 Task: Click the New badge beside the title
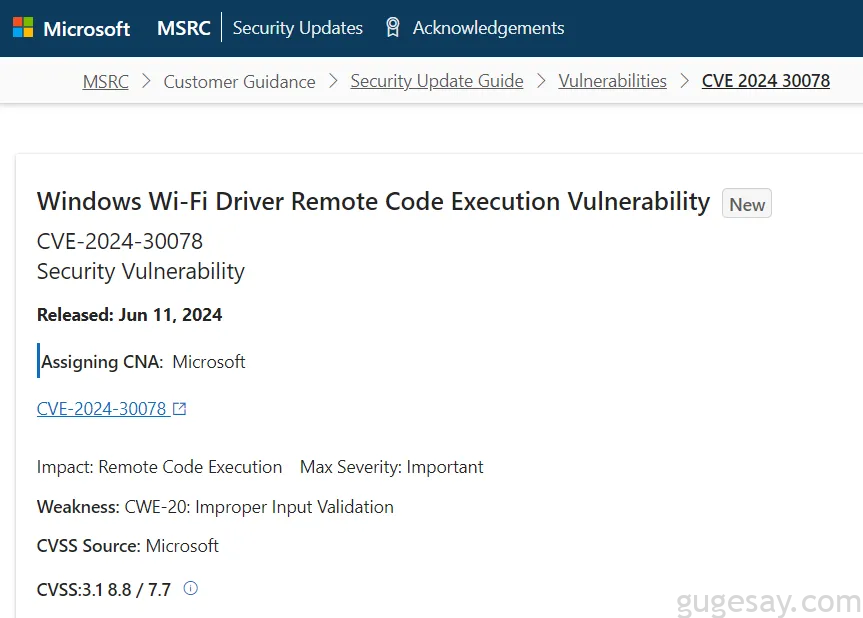(747, 204)
